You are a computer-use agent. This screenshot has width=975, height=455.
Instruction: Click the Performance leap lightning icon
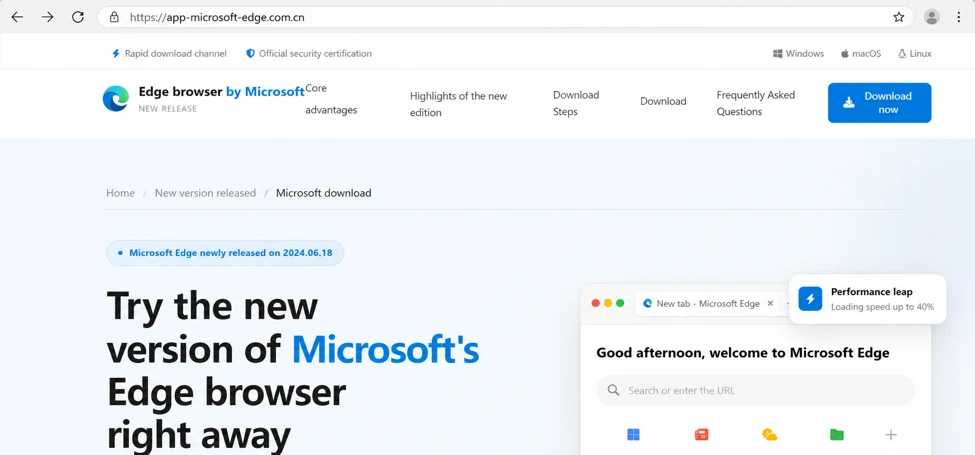(x=810, y=299)
